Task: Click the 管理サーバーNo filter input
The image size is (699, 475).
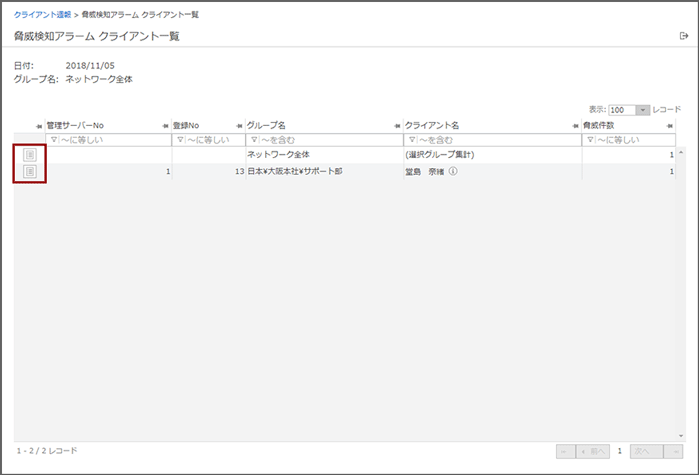Action: pyautogui.click(x=108, y=140)
